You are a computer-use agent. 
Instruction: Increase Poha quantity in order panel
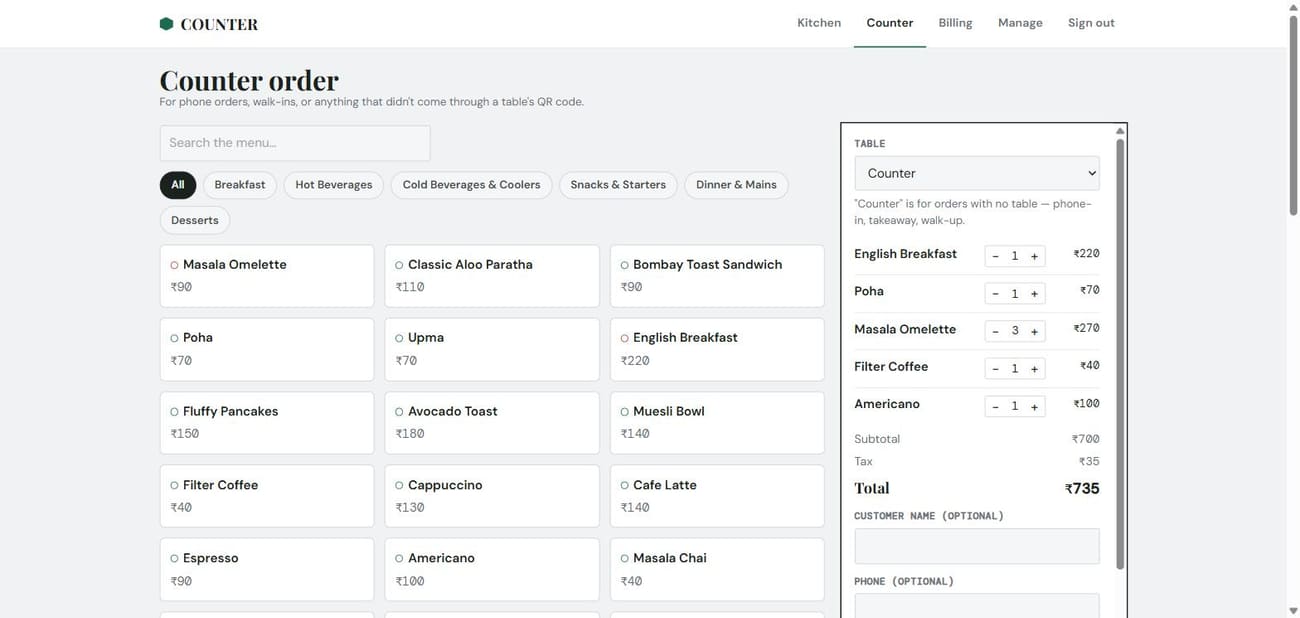tap(1034, 294)
